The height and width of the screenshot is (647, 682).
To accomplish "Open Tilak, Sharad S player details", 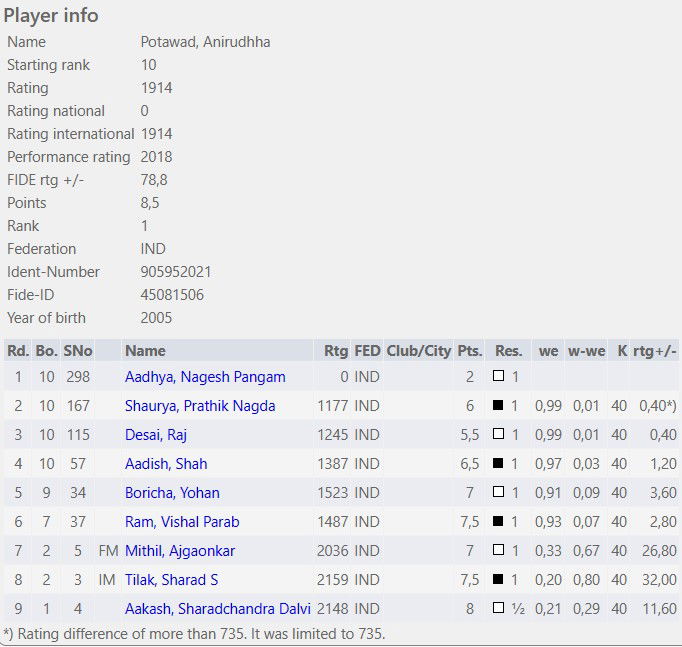I will [x=171, y=580].
